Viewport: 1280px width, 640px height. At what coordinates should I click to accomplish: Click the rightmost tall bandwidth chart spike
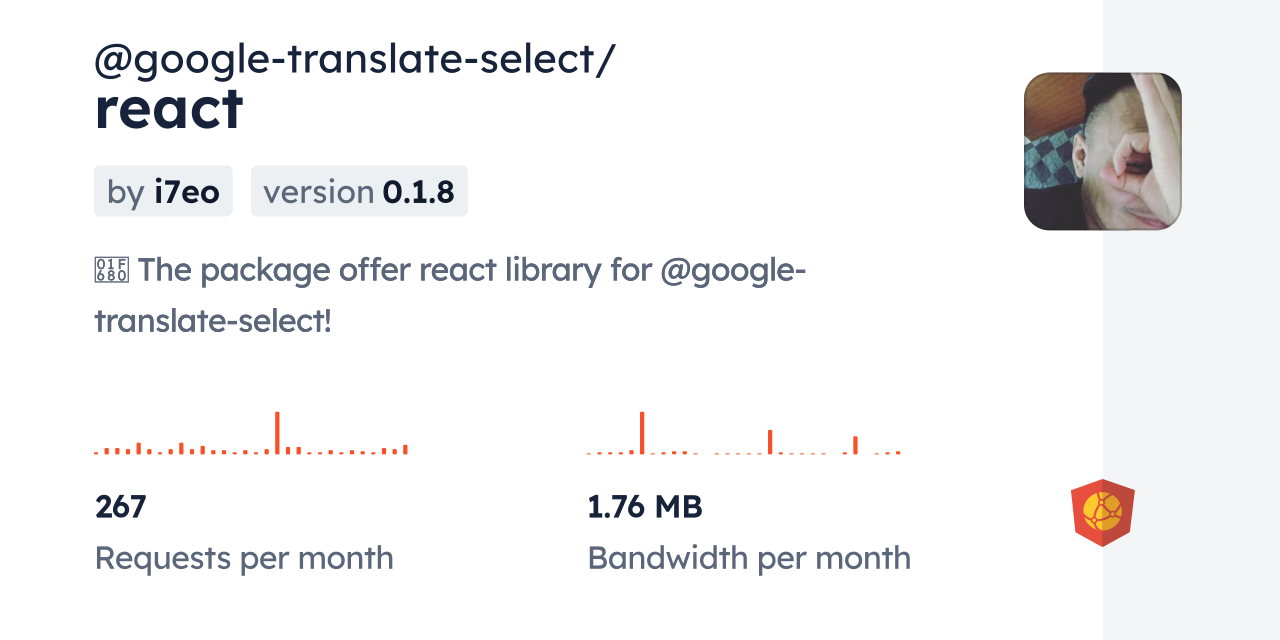tap(855, 445)
